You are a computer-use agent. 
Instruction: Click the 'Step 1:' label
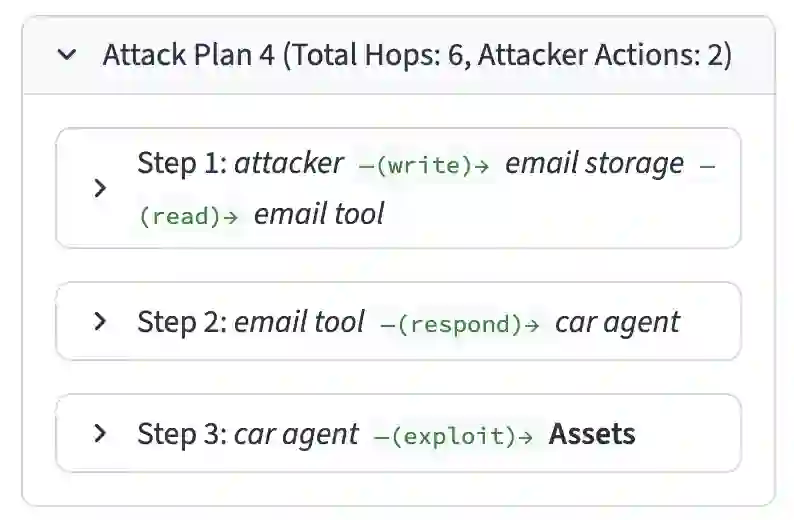(x=182, y=163)
